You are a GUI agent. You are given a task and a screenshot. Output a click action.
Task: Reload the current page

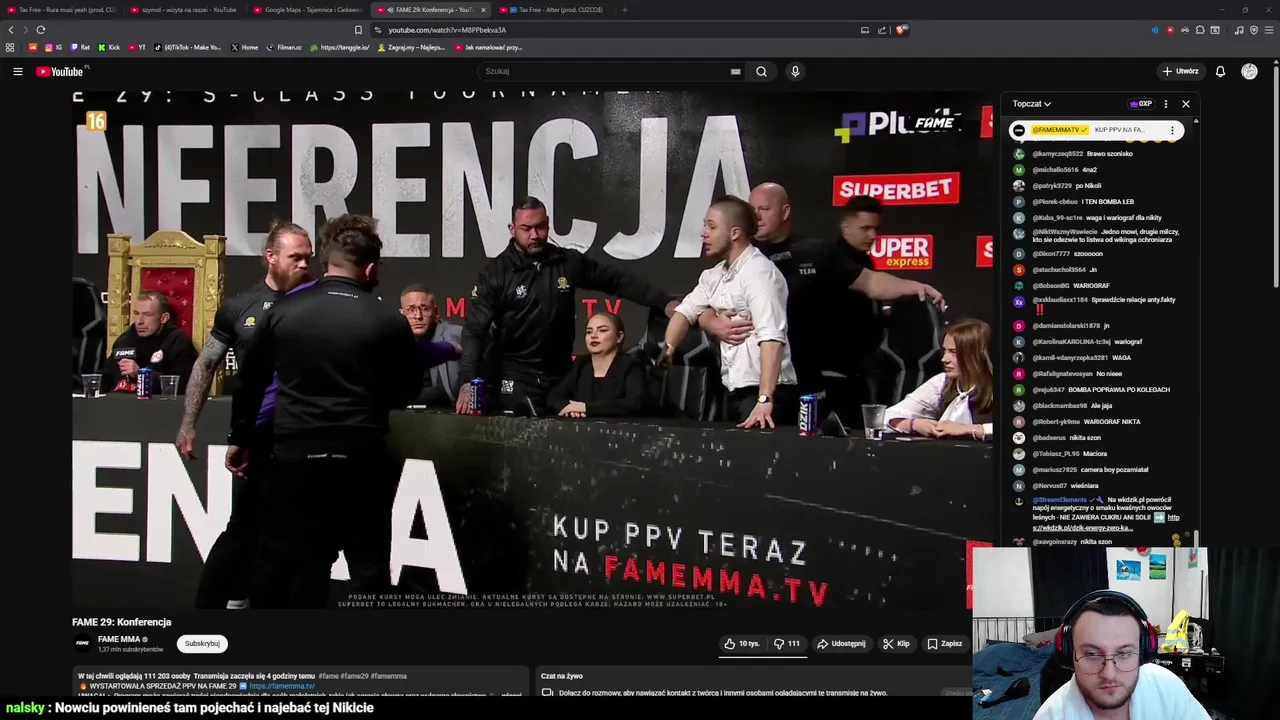point(41,30)
